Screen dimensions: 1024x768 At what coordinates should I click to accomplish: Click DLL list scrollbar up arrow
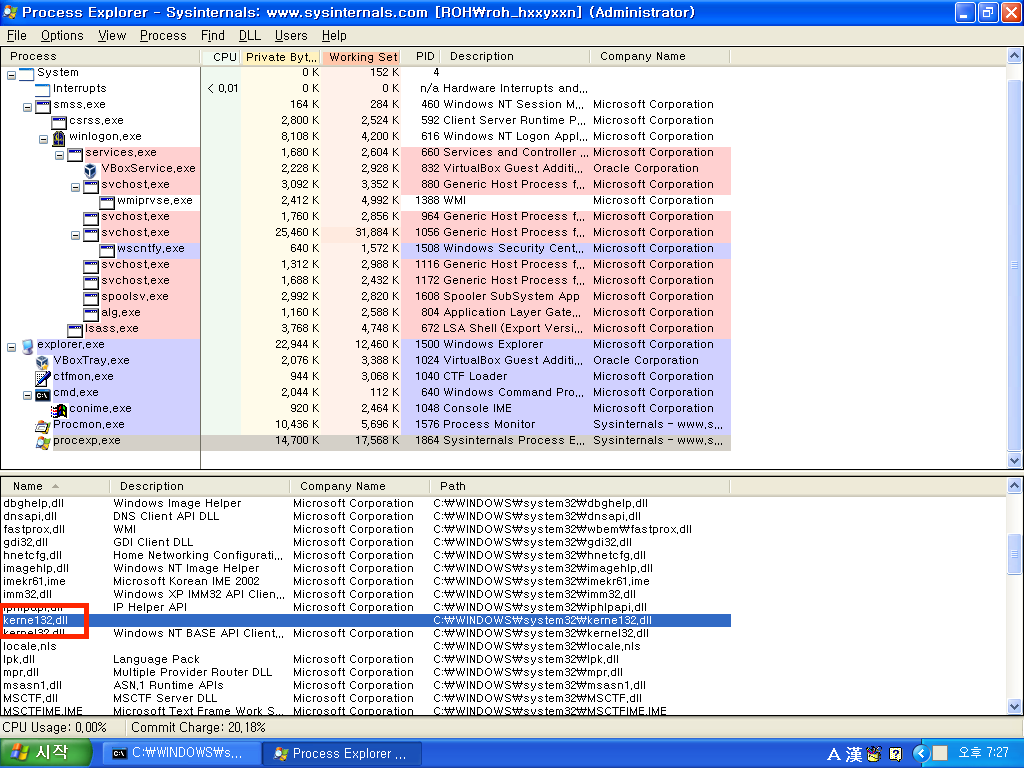(1014, 485)
